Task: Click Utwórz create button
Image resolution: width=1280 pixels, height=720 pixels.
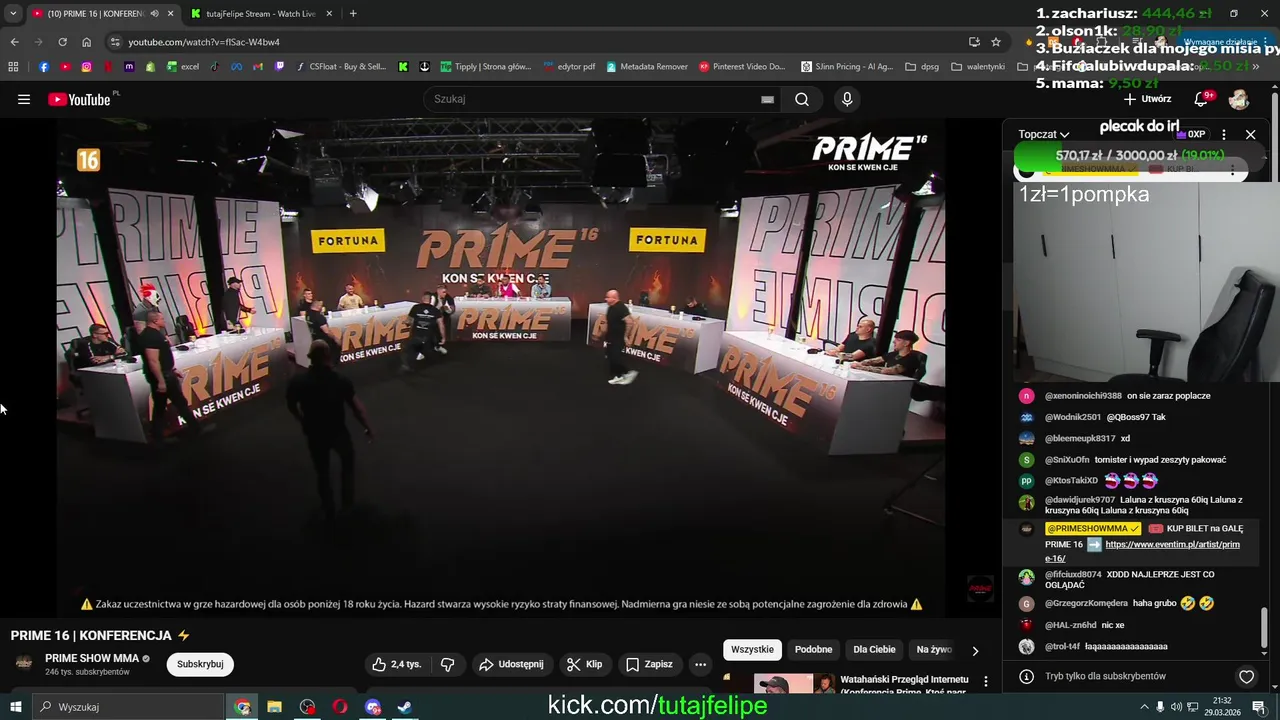Action: tap(1147, 99)
